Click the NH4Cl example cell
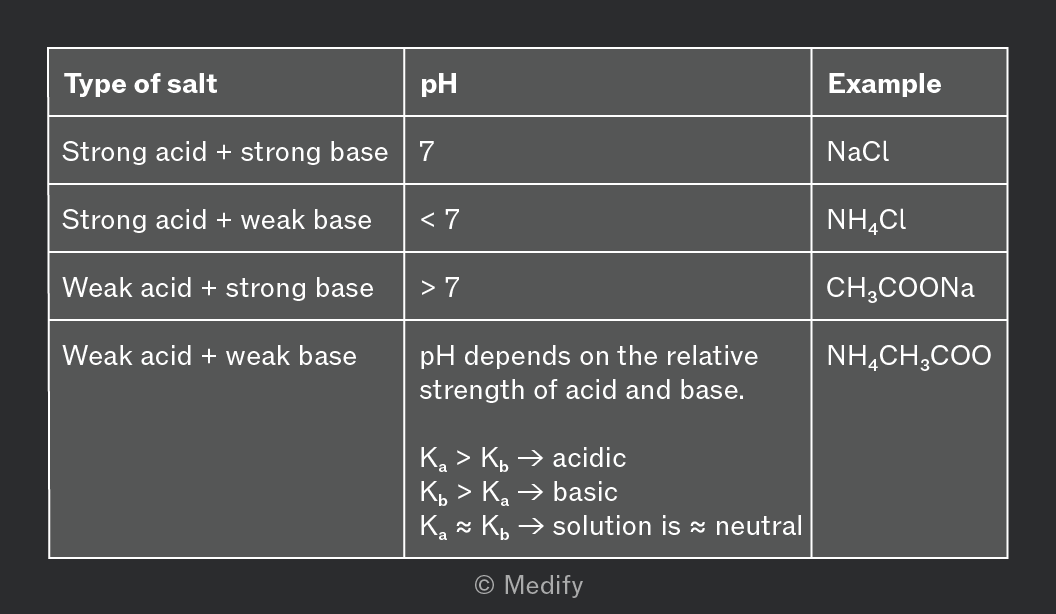 point(909,218)
